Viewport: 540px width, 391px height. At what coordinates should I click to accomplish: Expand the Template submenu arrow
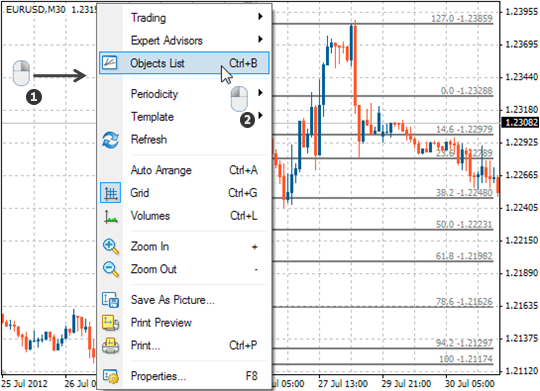point(260,115)
